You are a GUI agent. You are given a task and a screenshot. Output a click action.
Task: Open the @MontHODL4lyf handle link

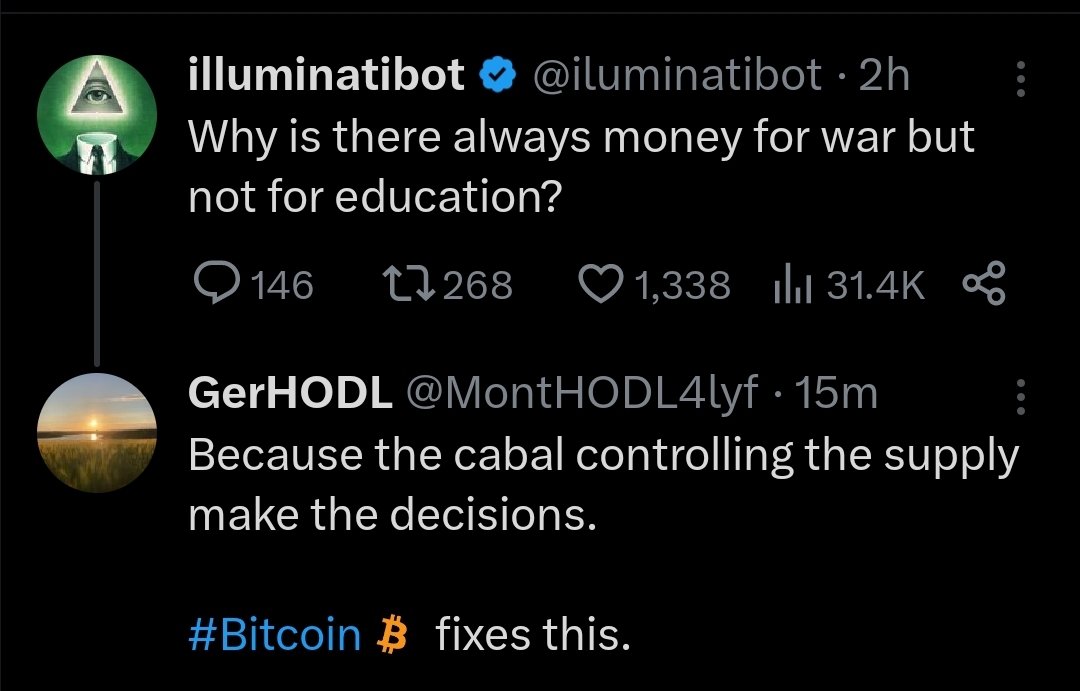pyautogui.click(x=581, y=394)
